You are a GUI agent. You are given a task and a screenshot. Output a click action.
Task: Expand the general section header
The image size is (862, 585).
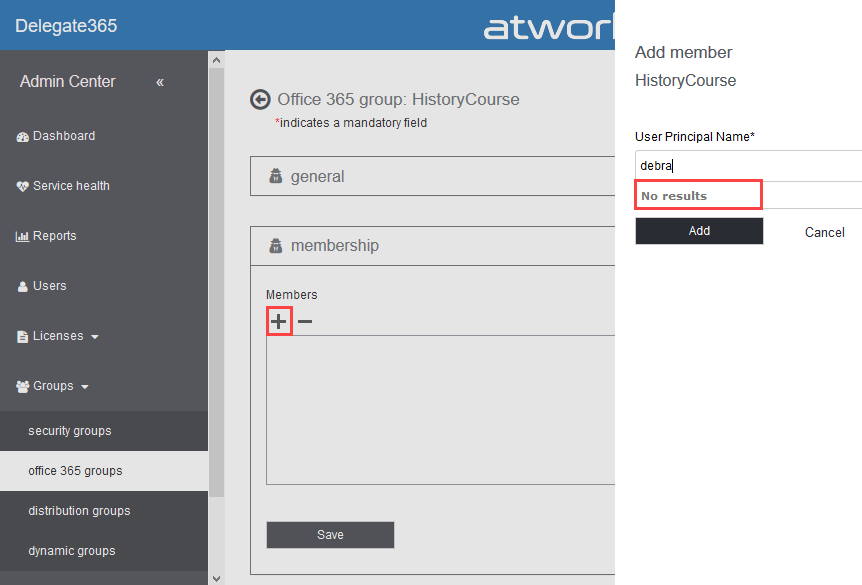click(432, 176)
